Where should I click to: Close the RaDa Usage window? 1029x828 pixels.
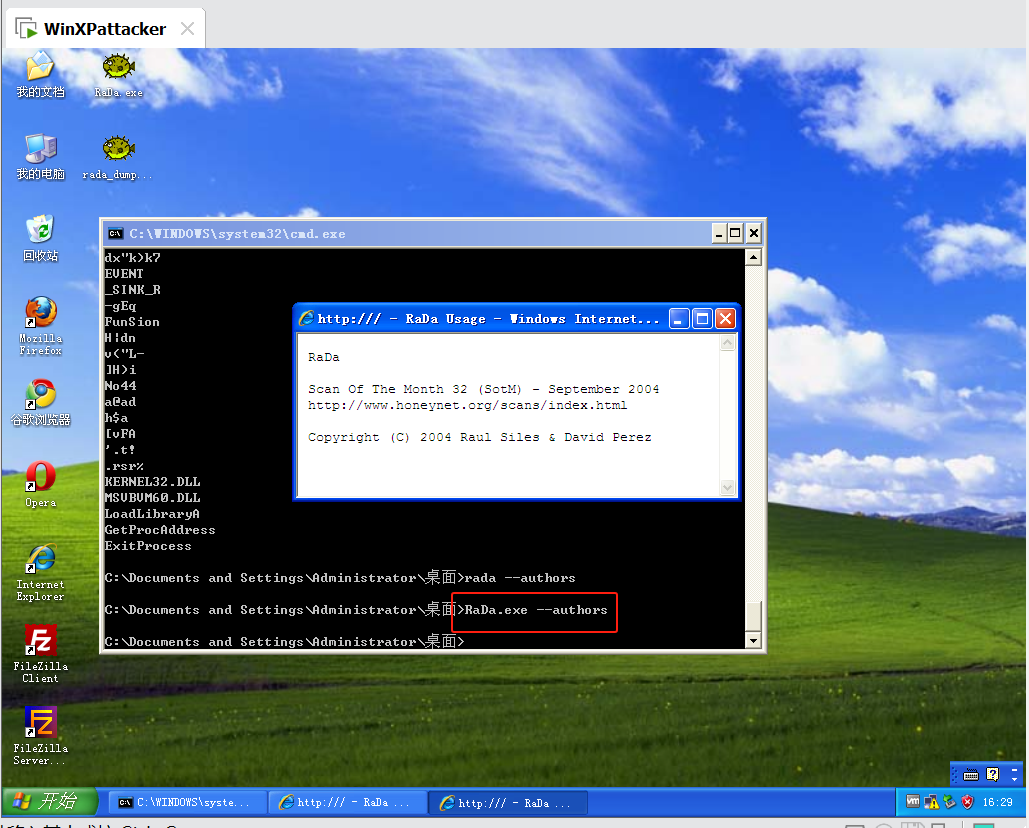coord(725,319)
